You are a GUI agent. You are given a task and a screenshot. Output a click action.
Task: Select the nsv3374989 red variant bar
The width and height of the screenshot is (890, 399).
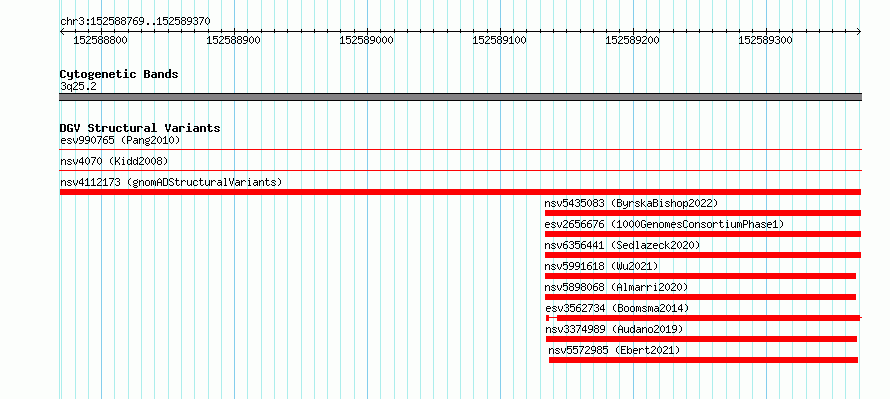click(x=701, y=339)
